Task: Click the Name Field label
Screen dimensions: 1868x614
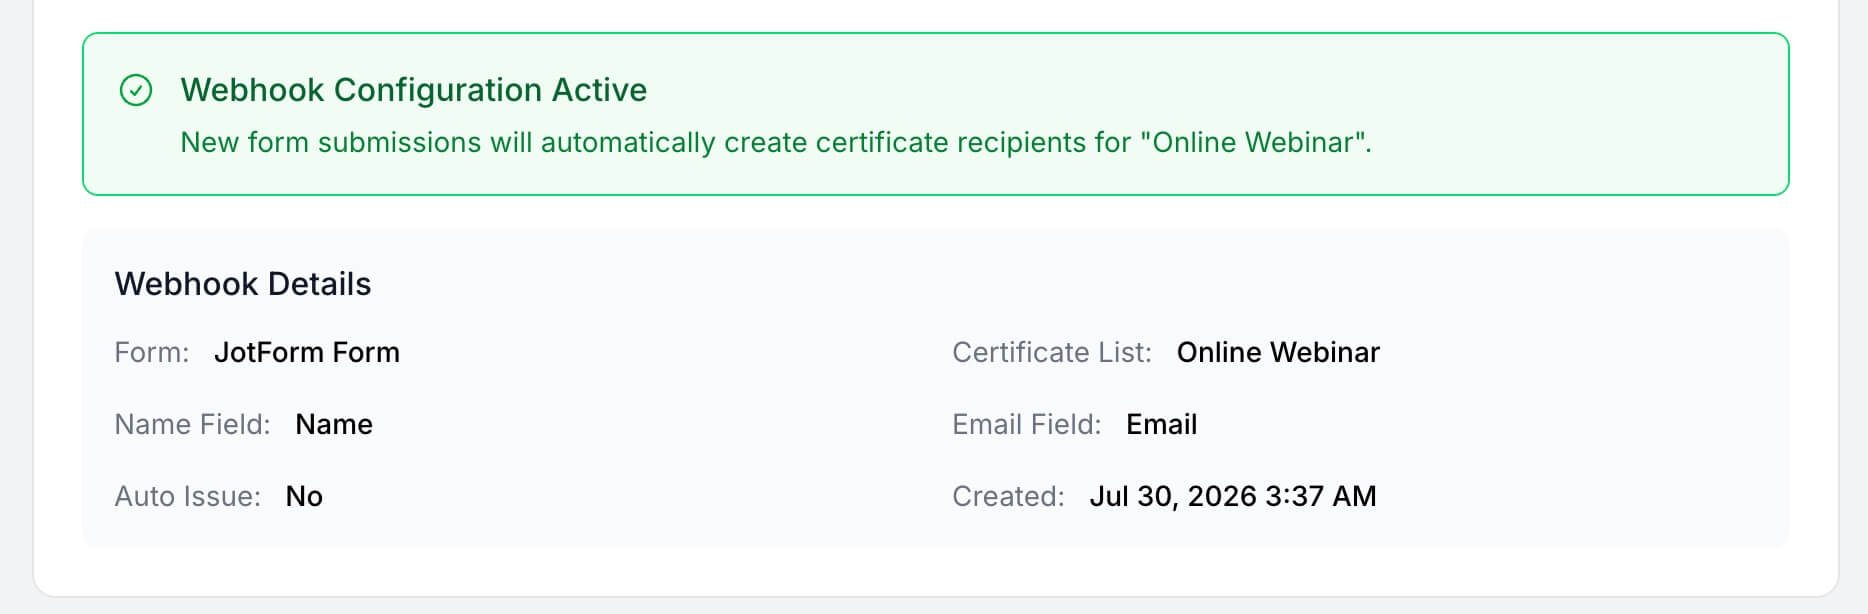Action: click(192, 424)
